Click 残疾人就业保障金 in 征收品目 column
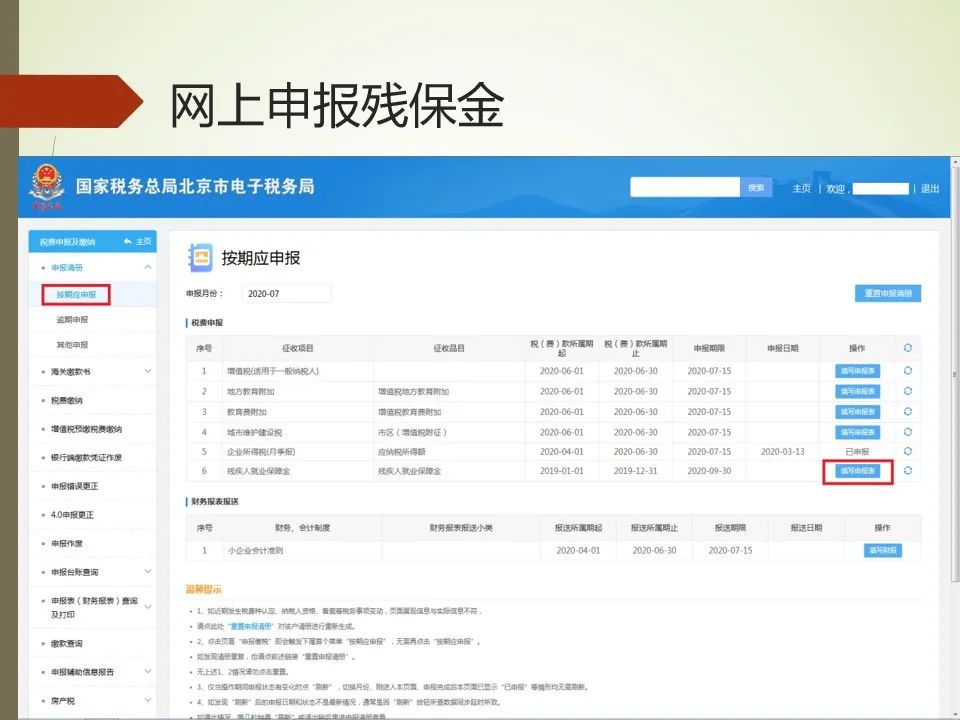 (x=409, y=471)
